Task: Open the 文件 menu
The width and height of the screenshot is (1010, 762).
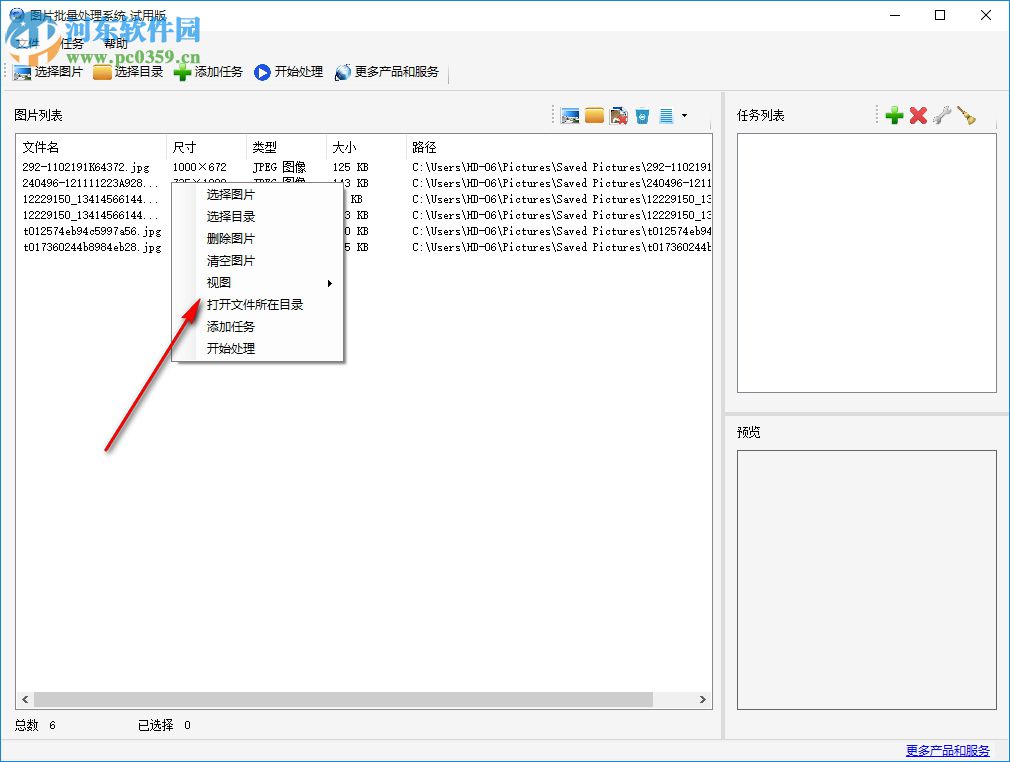Action: (x=24, y=43)
